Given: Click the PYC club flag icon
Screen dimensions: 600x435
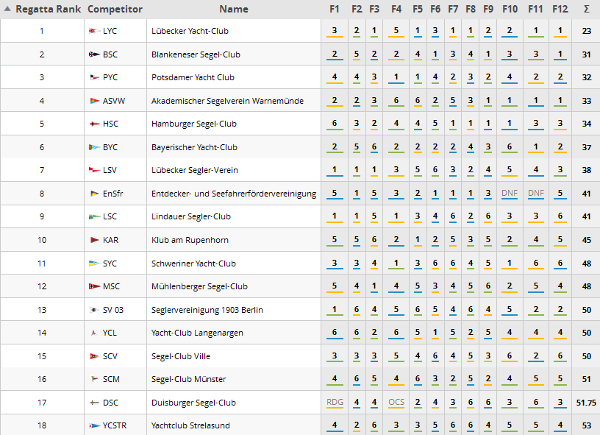Looking at the screenshot, I should coord(94,77).
